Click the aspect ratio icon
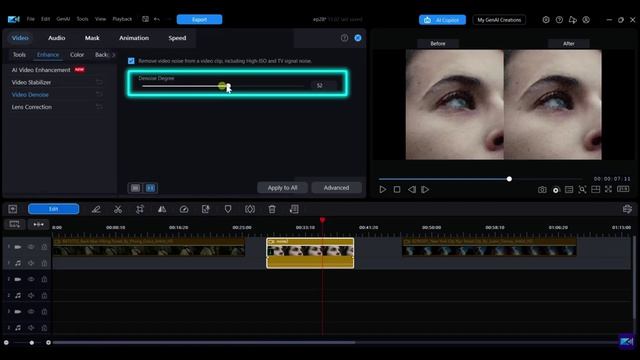The height and width of the screenshot is (360, 640). pos(623,189)
